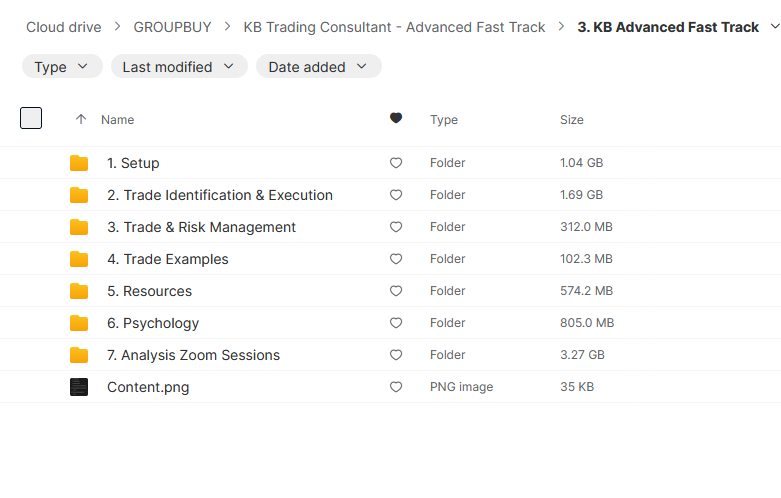
Task: Mark Content.png as favorite
Action: (x=396, y=387)
